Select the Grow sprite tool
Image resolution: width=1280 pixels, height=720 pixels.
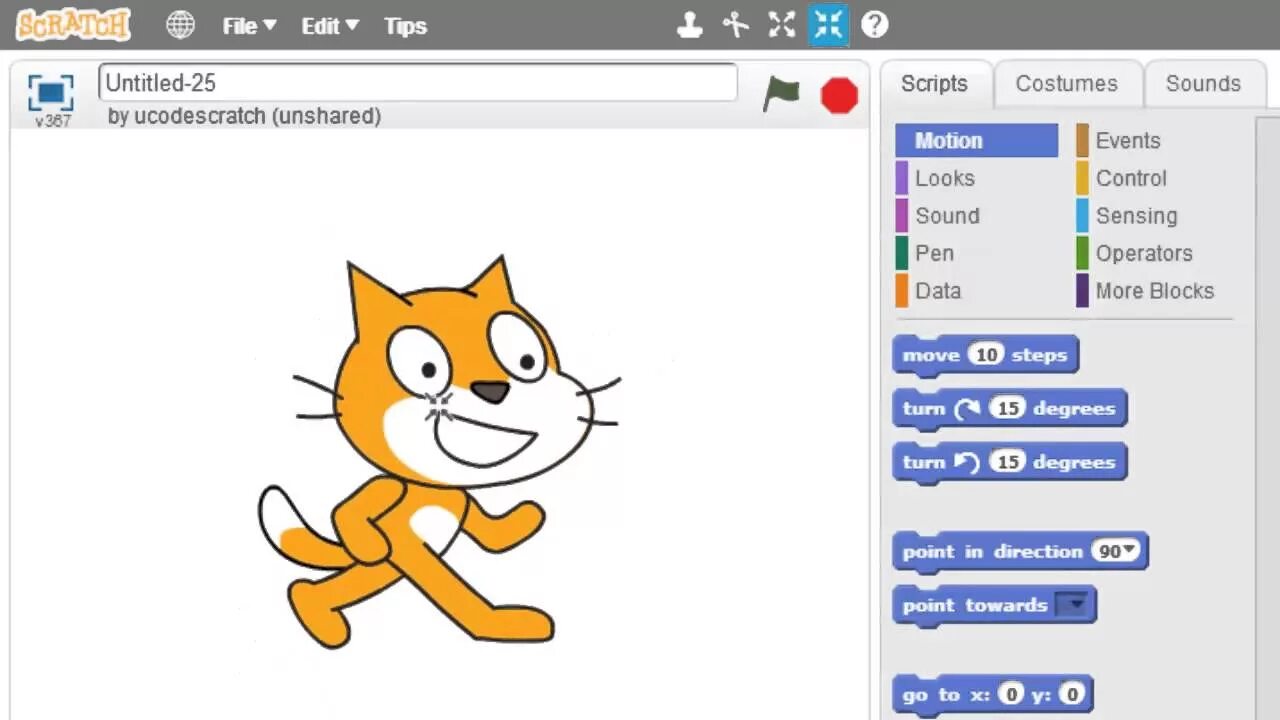(782, 25)
